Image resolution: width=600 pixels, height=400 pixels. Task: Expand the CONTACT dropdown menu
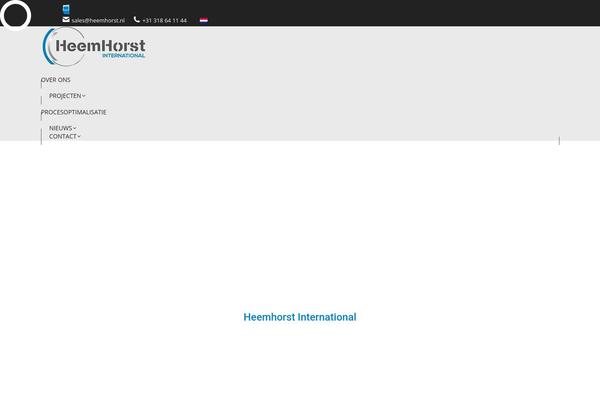65,136
